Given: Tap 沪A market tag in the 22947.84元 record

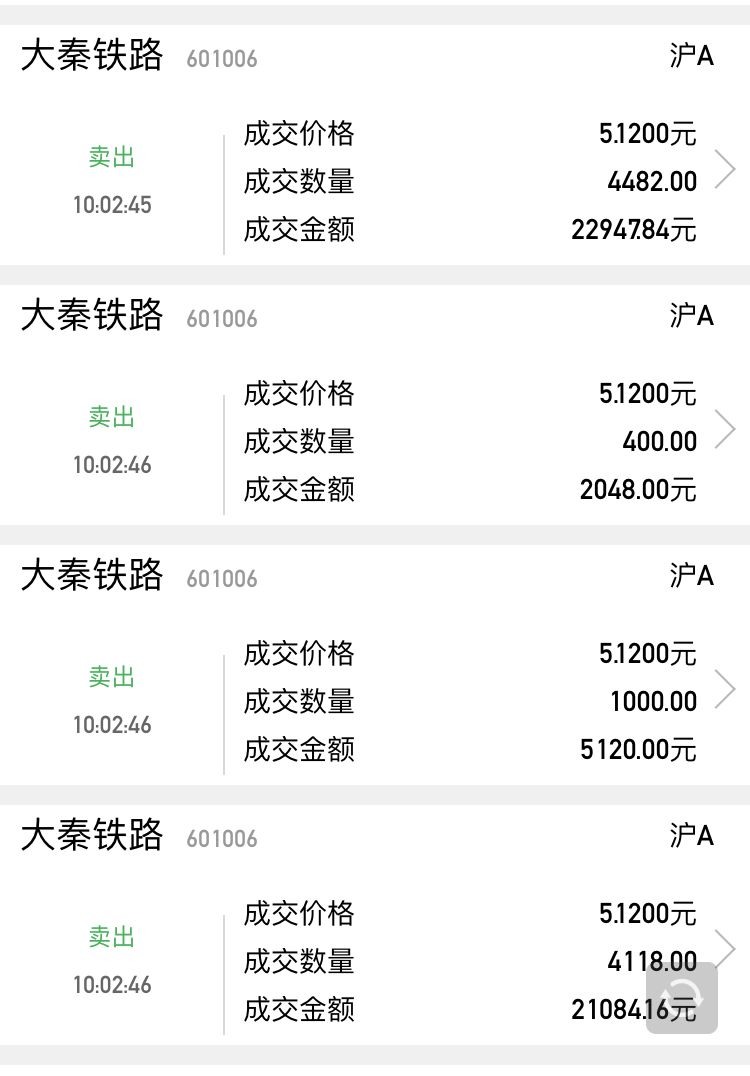Looking at the screenshot, I should click(x=692, y=55).
